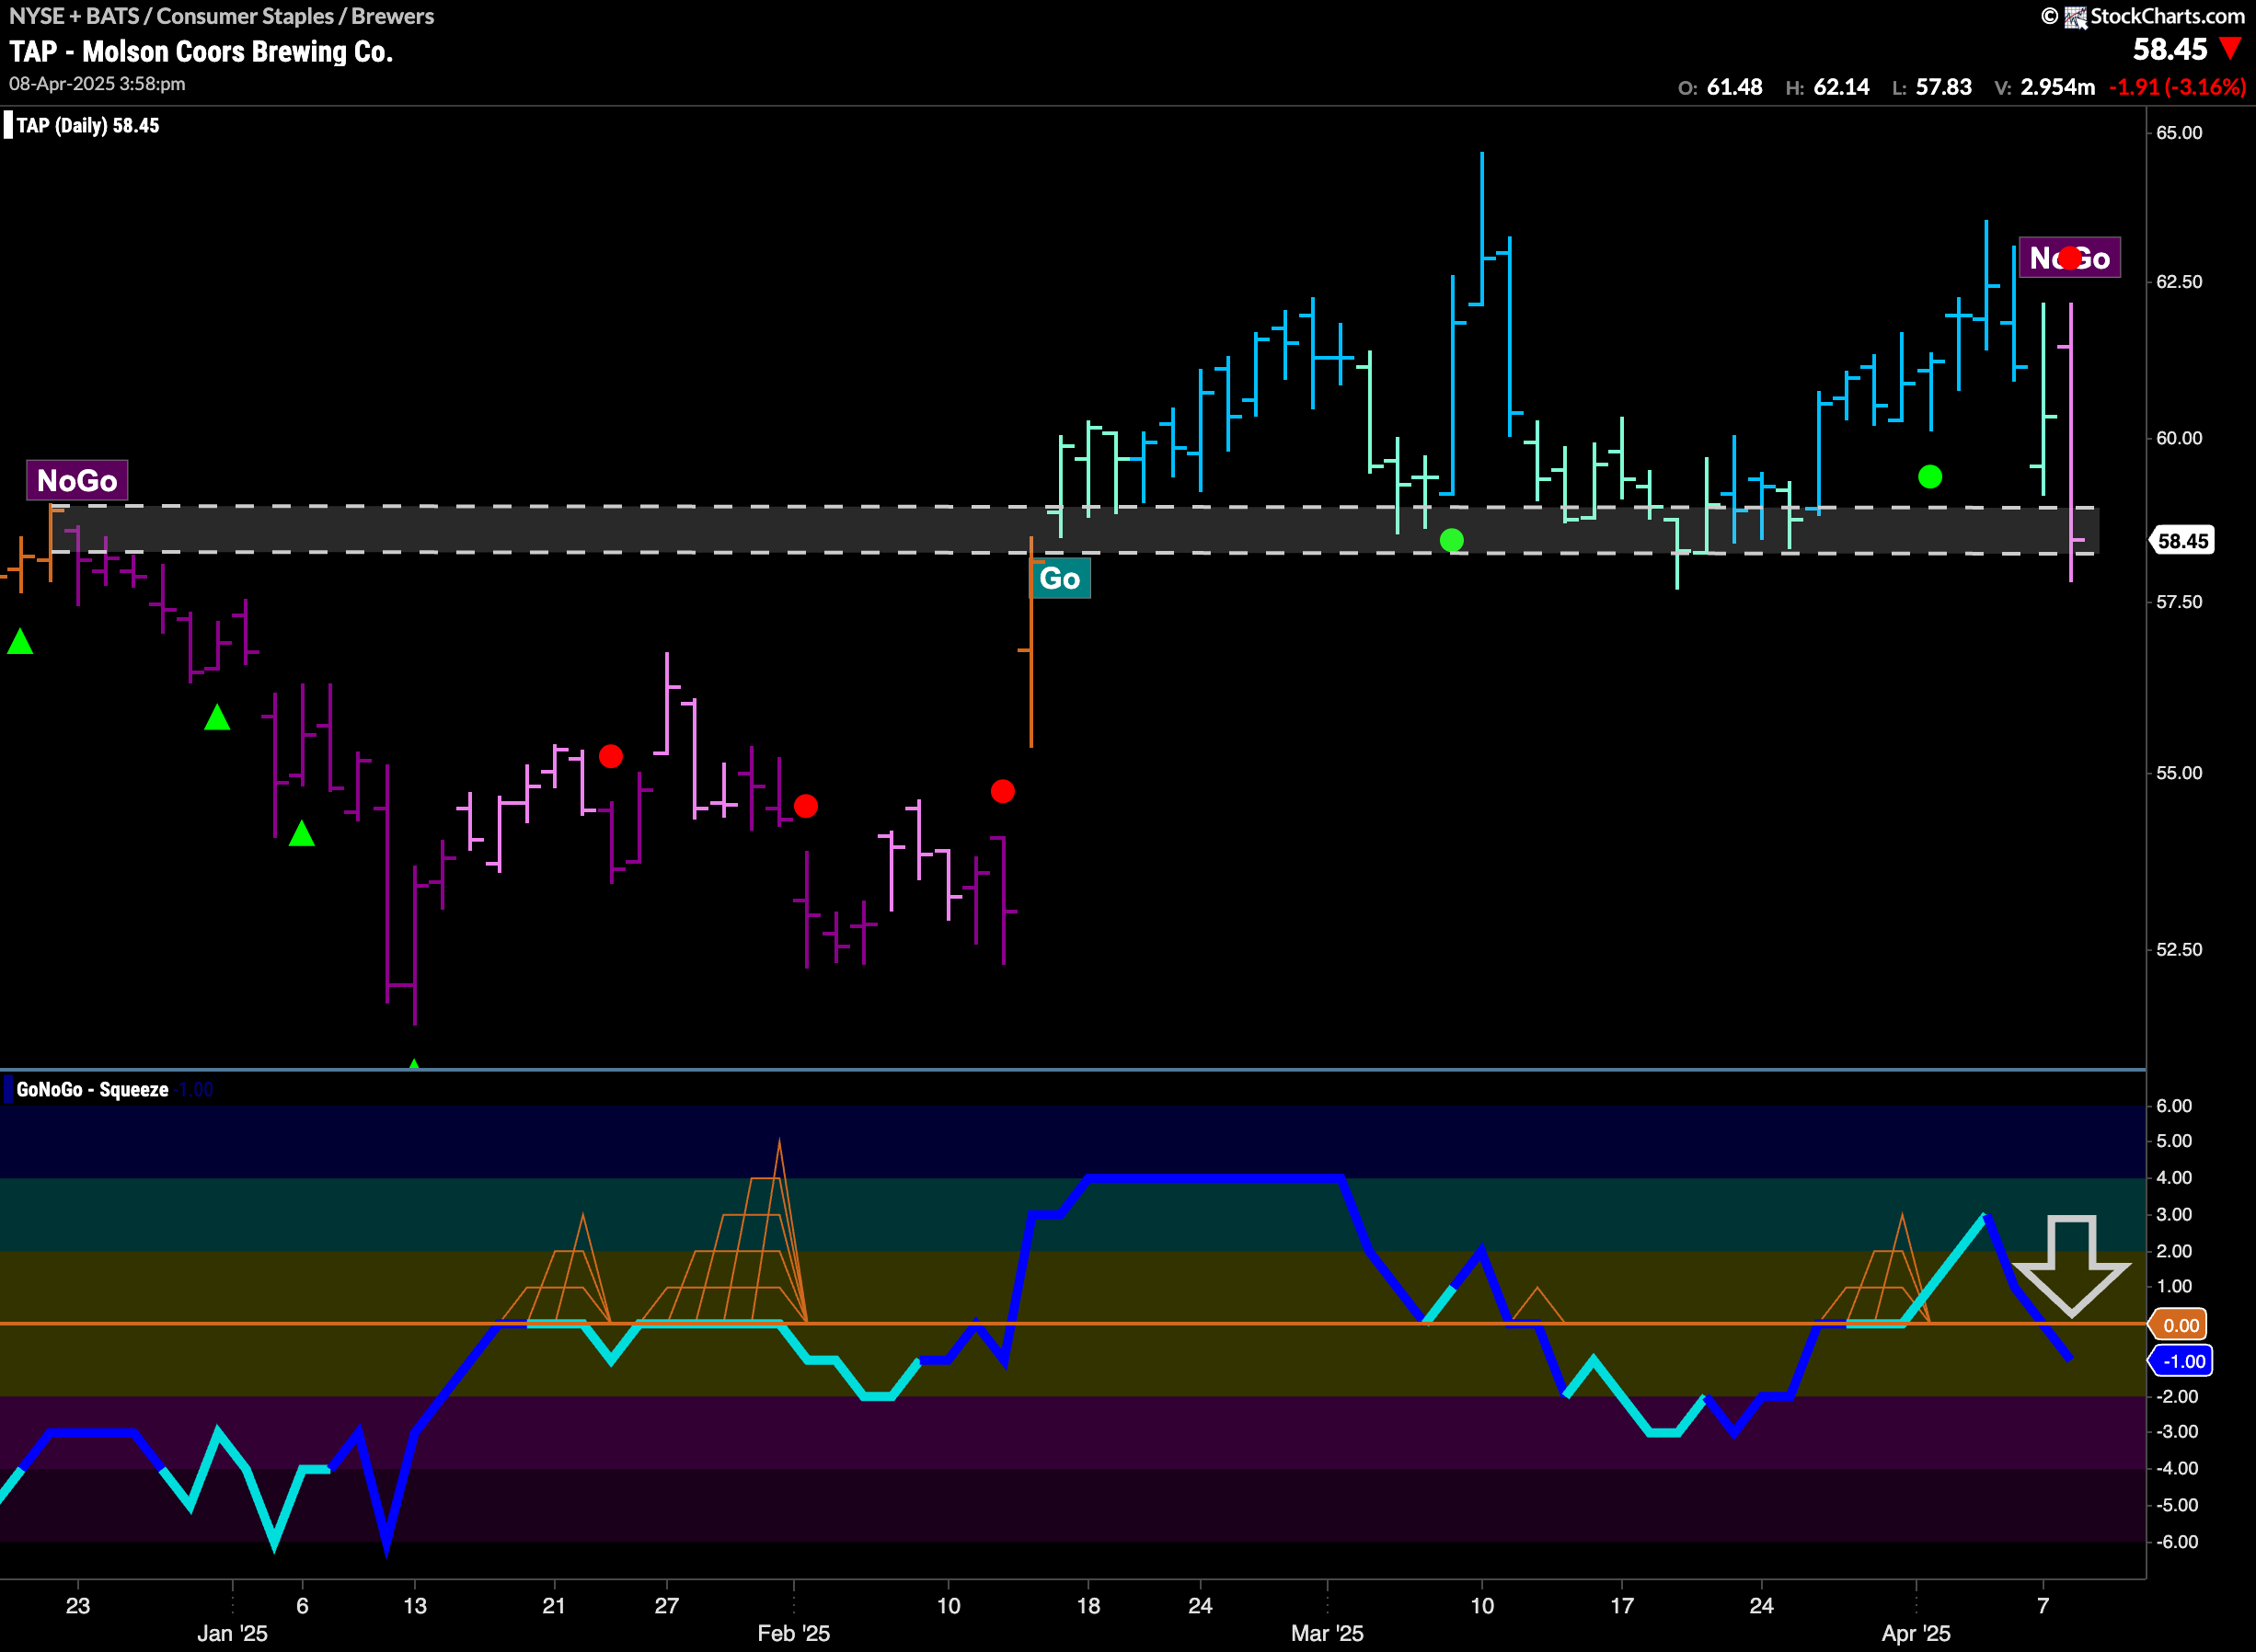
Task: Click the 08-Apr-2025 3:58pm timestamp
Action: (97, 84)
